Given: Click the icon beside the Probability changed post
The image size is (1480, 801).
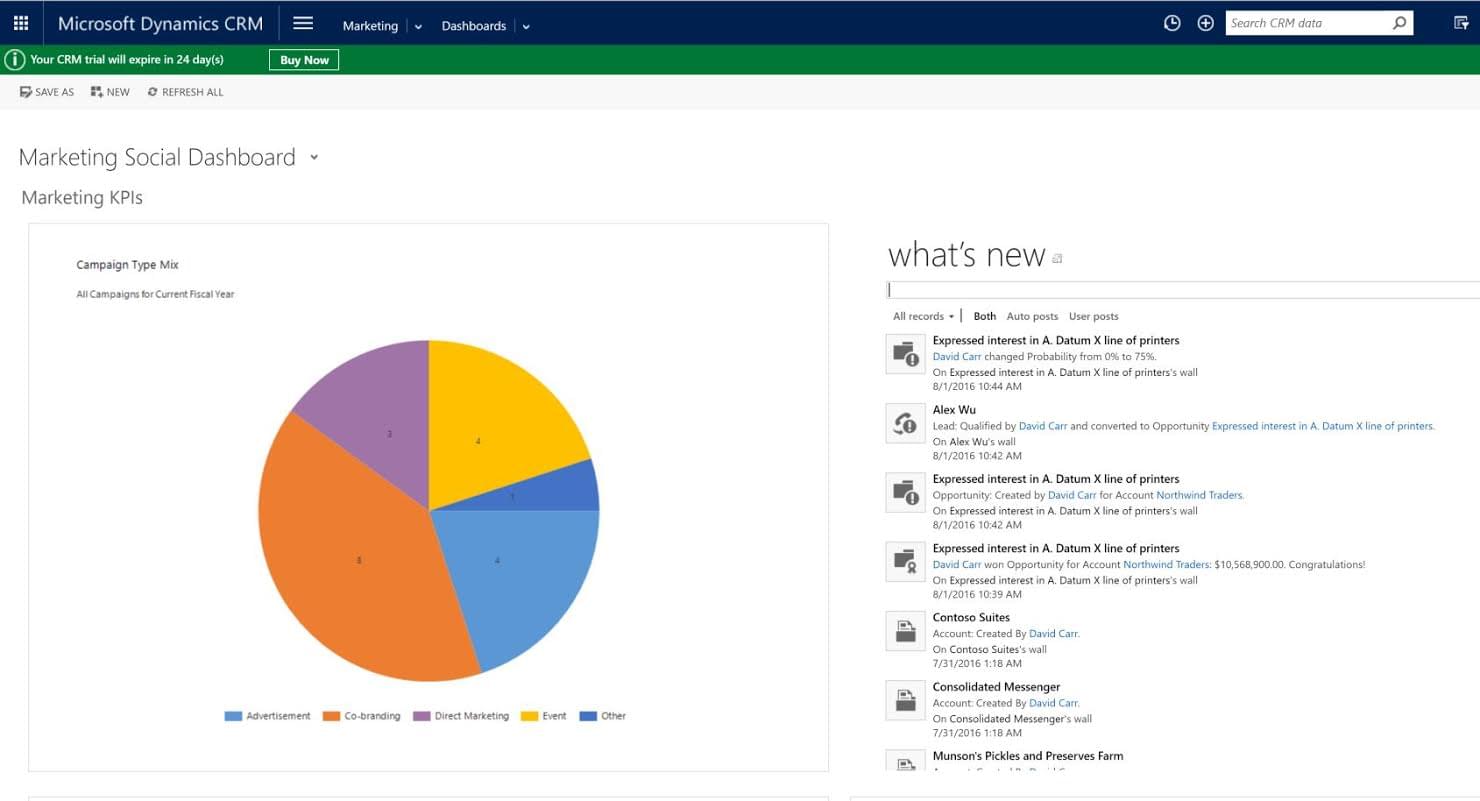Looking at the screenshot, I should (x=905, y=354).
